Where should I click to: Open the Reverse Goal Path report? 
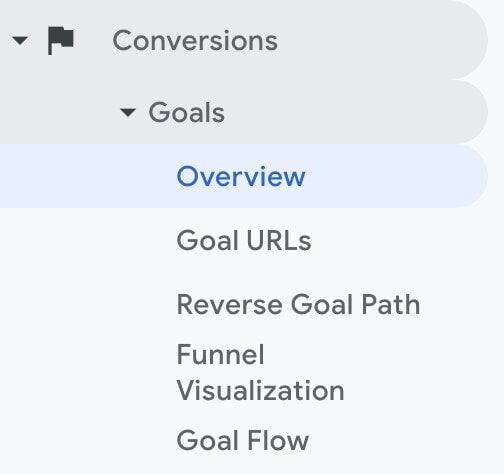click(298, 304)
